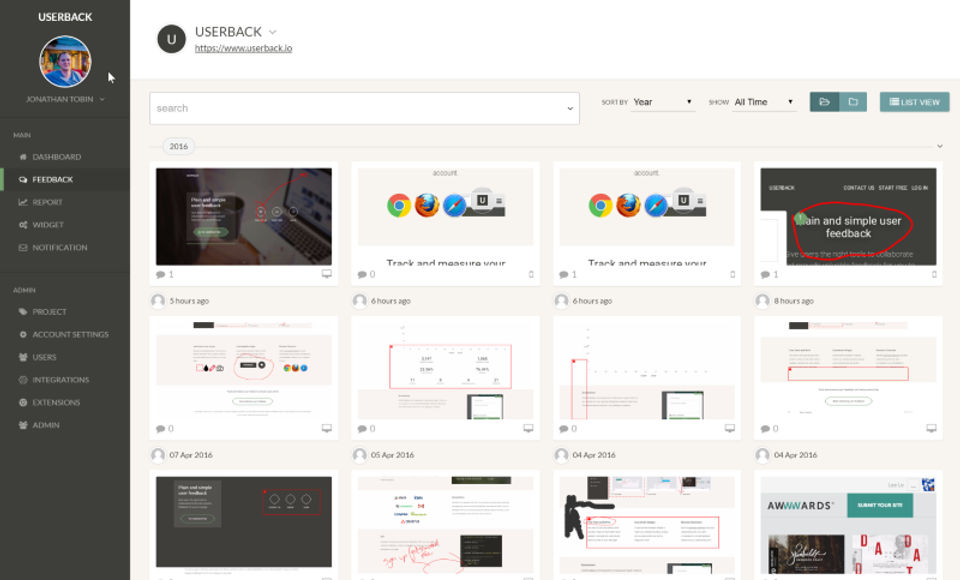Click the Admin group icon
Viewport: 960px width, 580px height.
click(x=23, y=425)
